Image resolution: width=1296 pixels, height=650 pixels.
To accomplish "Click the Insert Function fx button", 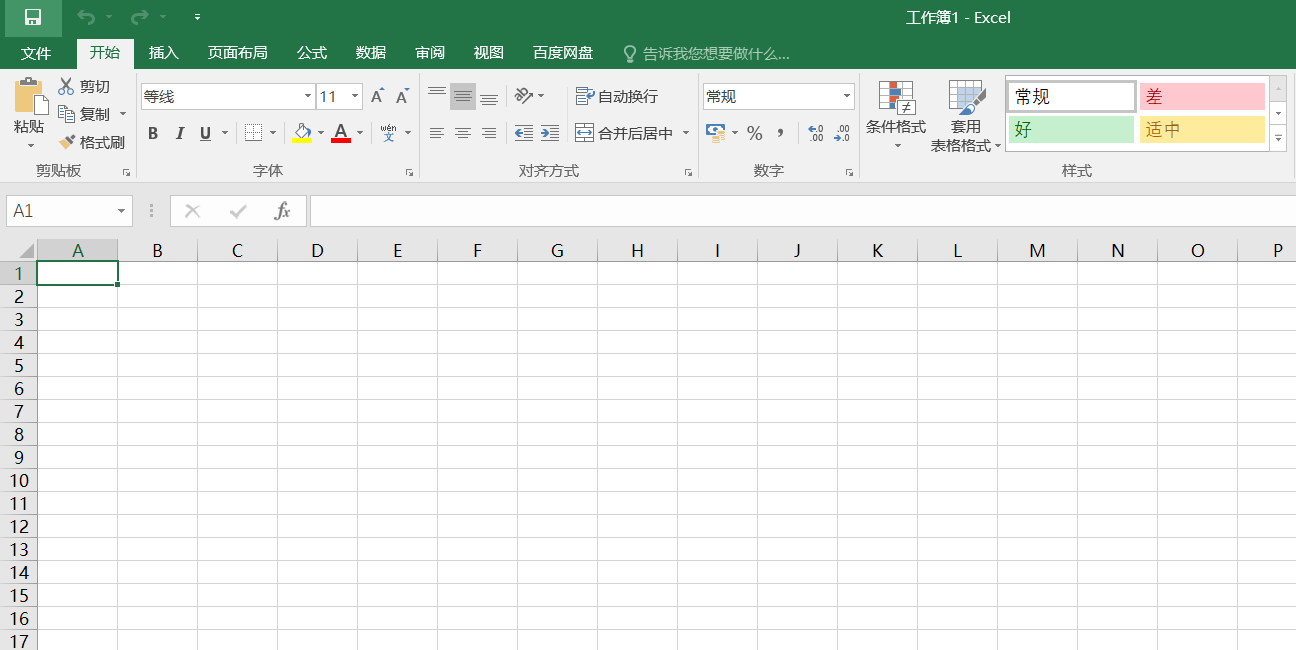I will (x=283, y=211).
